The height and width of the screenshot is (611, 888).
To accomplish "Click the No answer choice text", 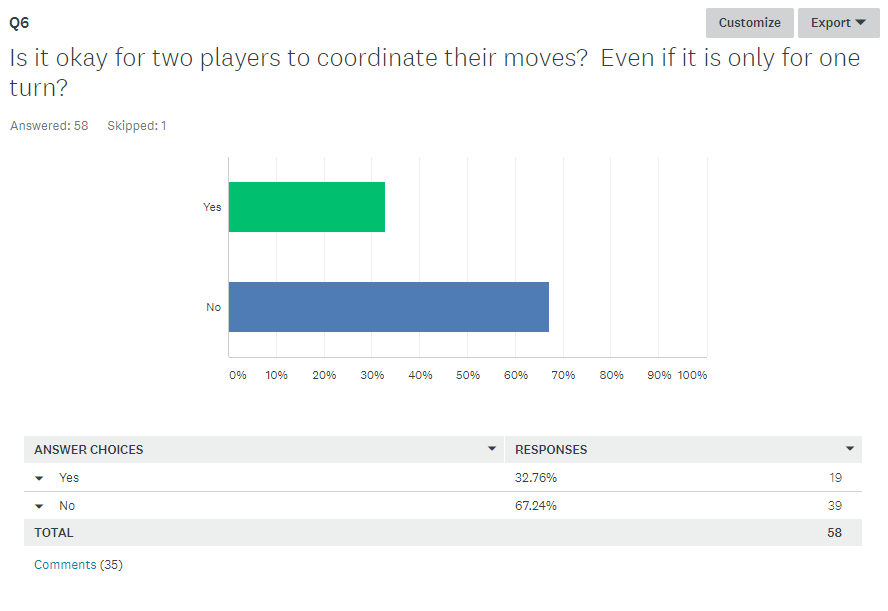I will (x=67, y=506).
